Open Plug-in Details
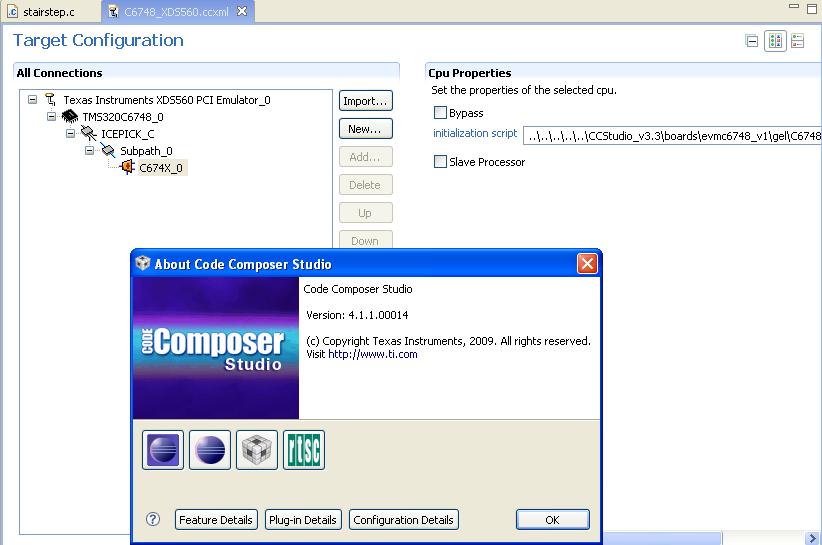This screenshot has height=545, width=822. (303, 520)
